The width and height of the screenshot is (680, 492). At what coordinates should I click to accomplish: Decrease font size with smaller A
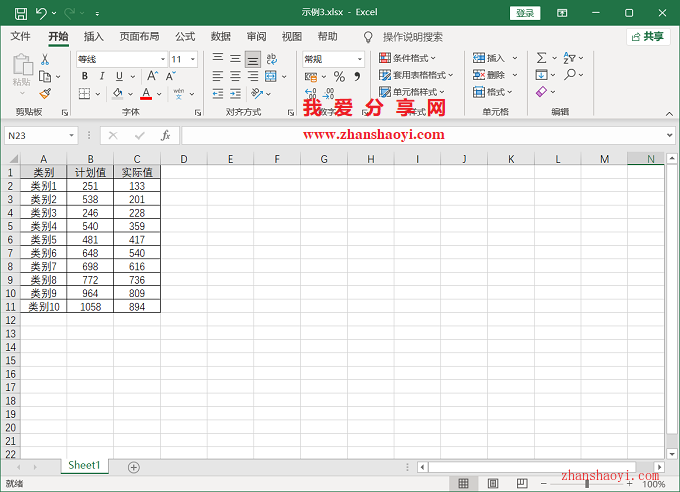click(170, 76)
